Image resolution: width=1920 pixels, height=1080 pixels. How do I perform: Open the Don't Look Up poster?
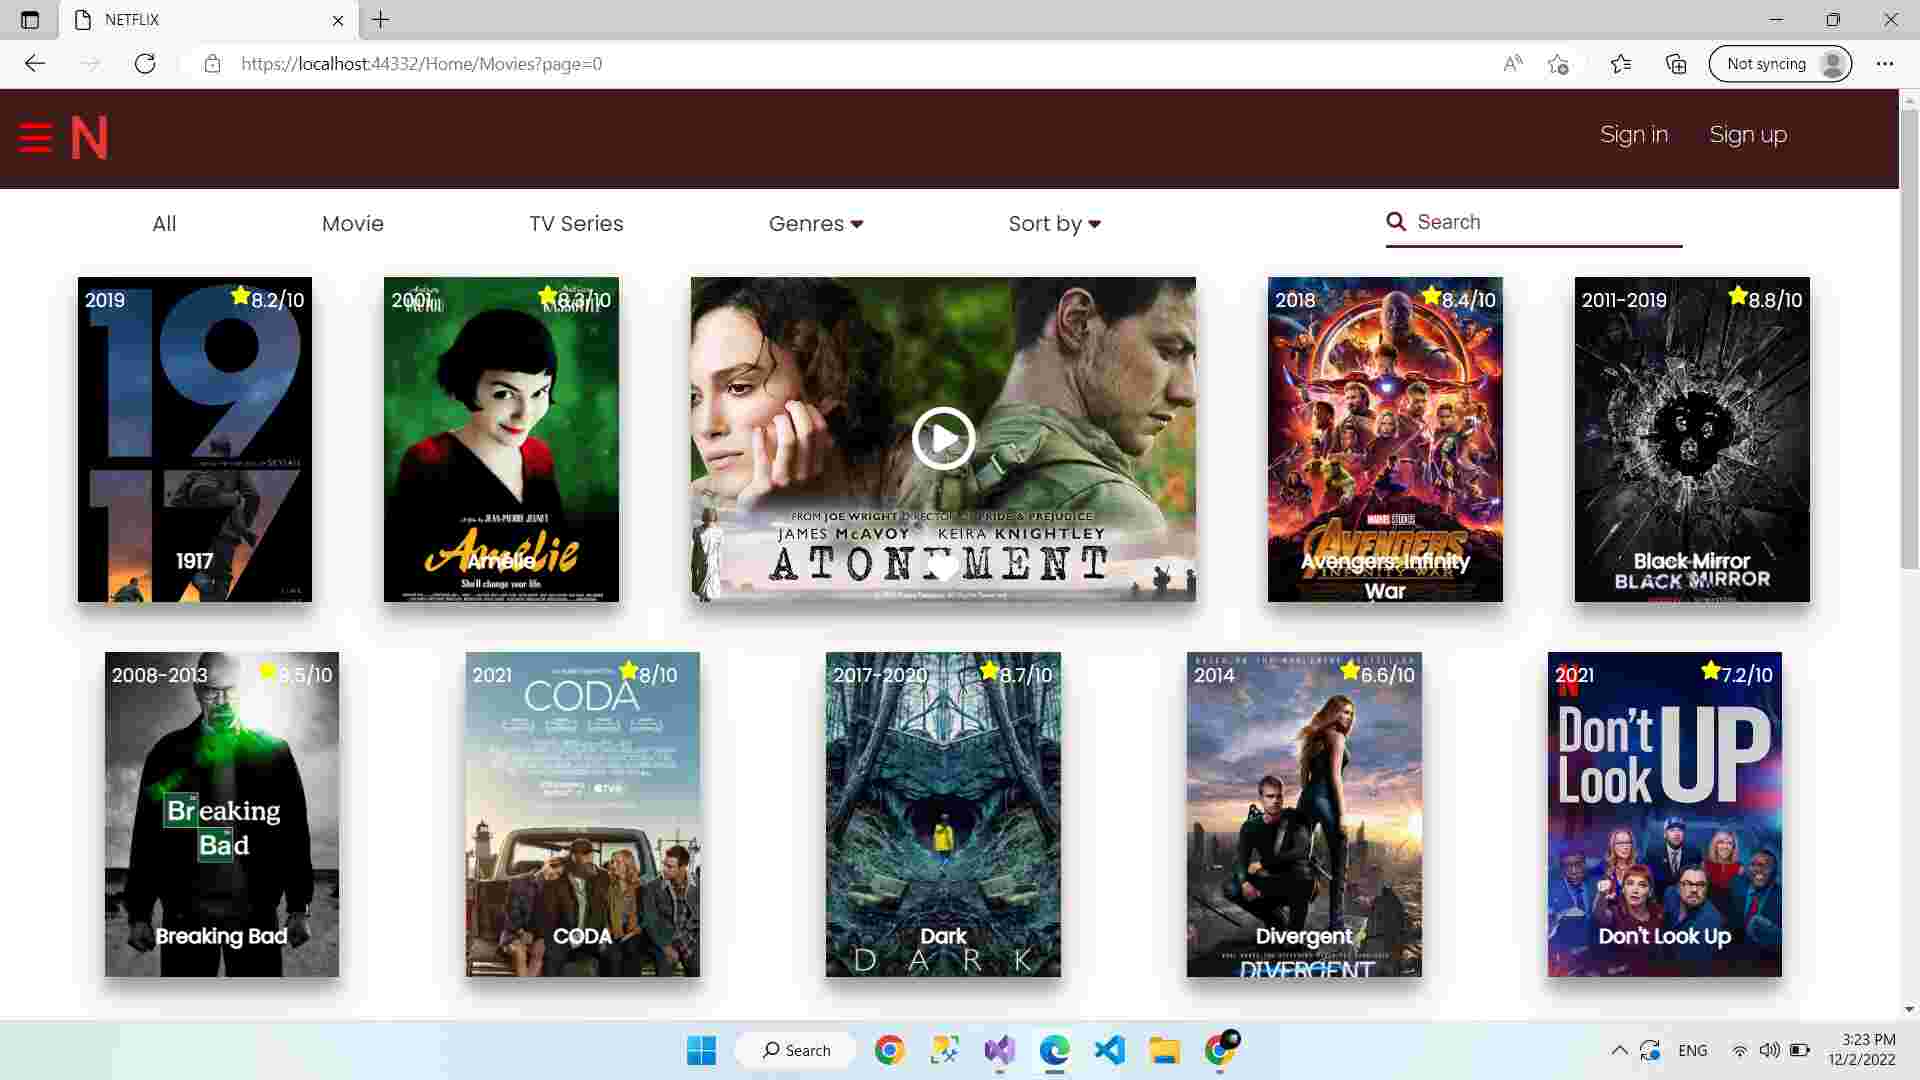1665,815
